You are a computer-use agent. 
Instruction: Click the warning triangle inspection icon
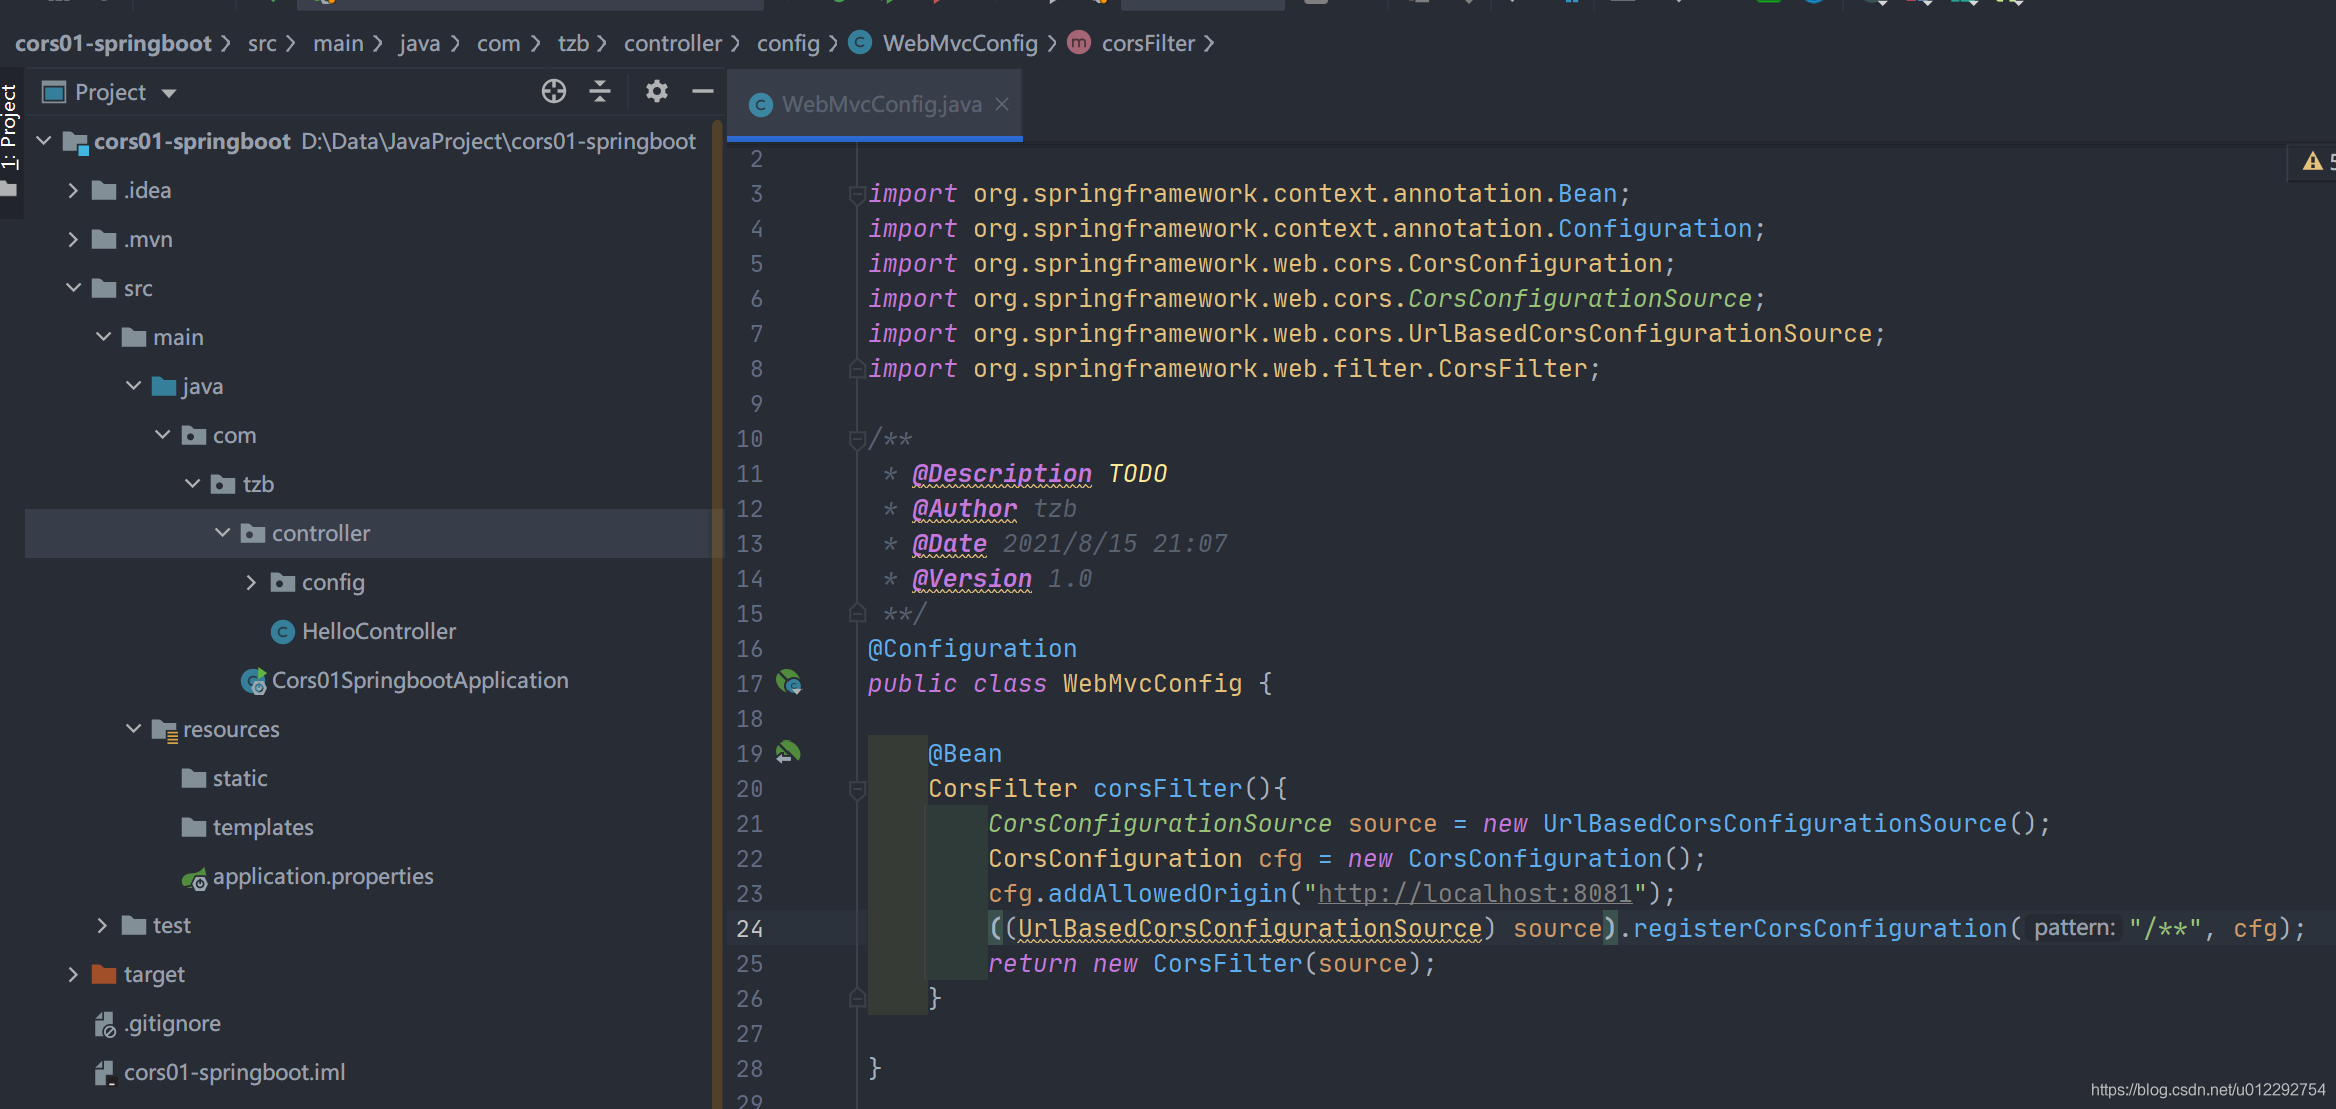[x=2312, y=161]
